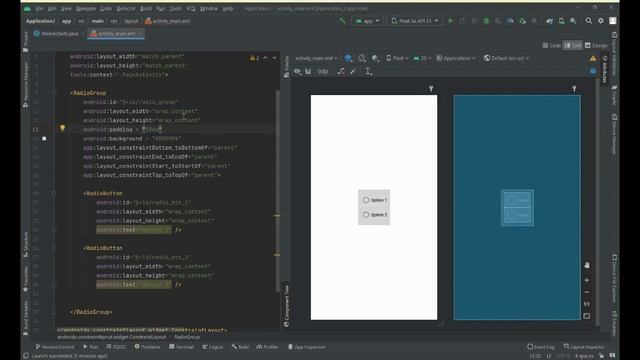Switch the editor to Split view mode
The height and width of the screenshot is (360, 640).
click(x=572, y=45)
